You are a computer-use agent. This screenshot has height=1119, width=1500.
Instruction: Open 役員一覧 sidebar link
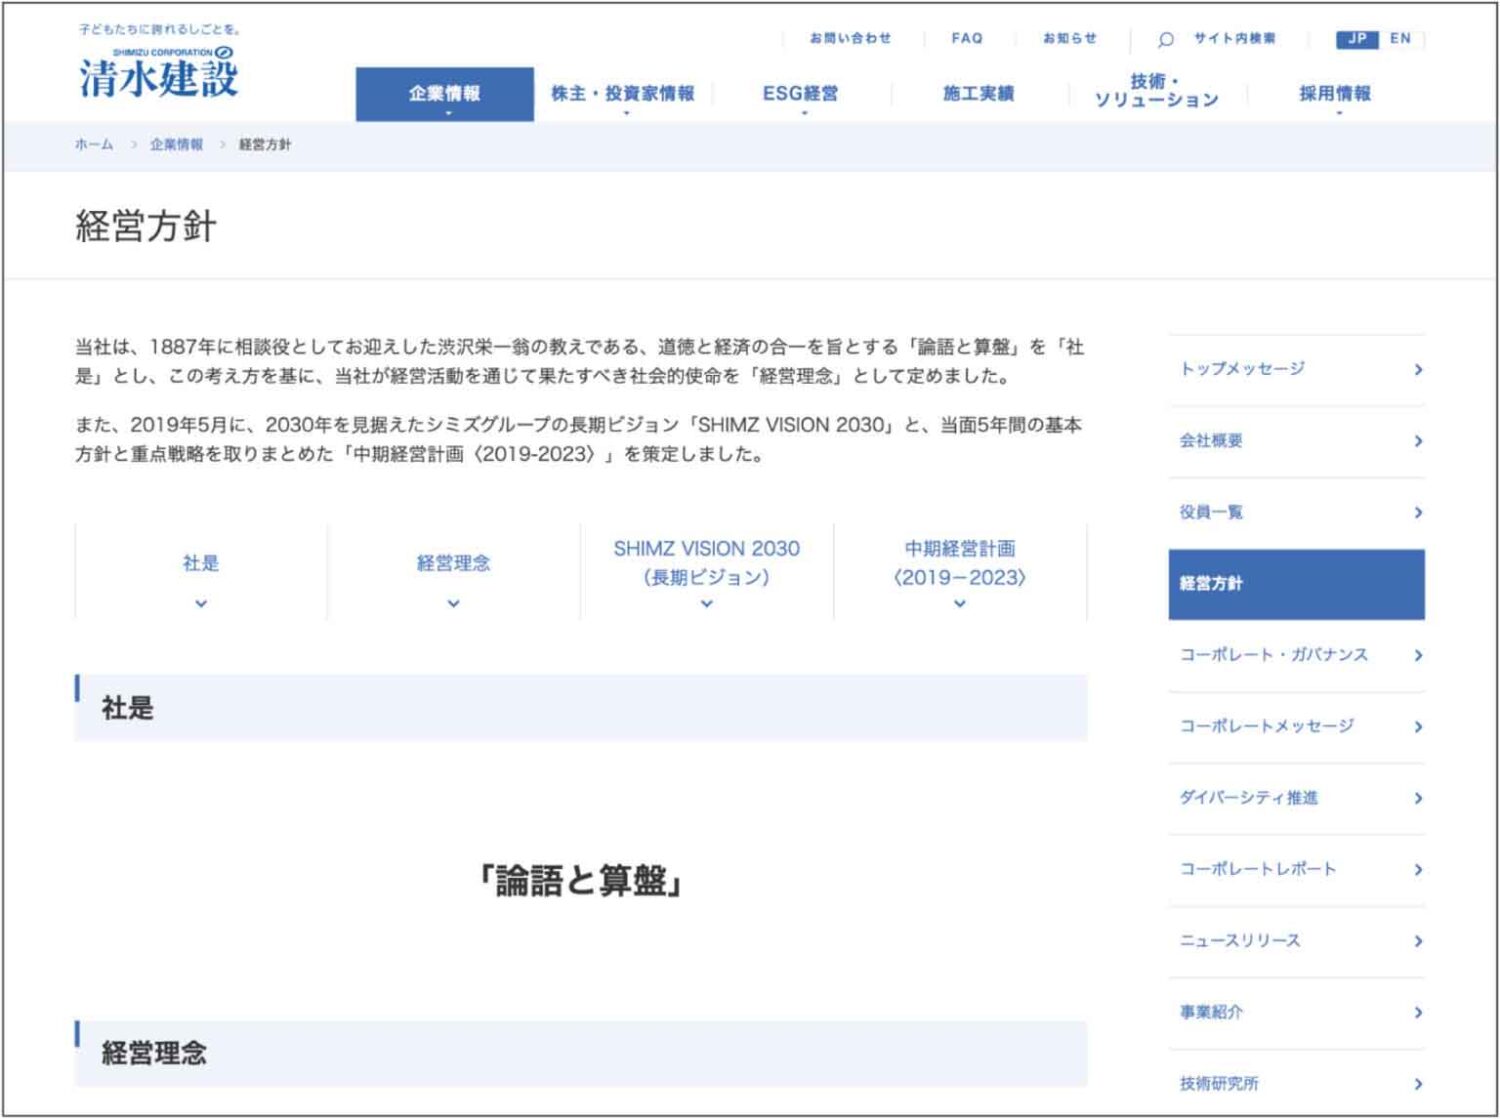click(1297, 513)
